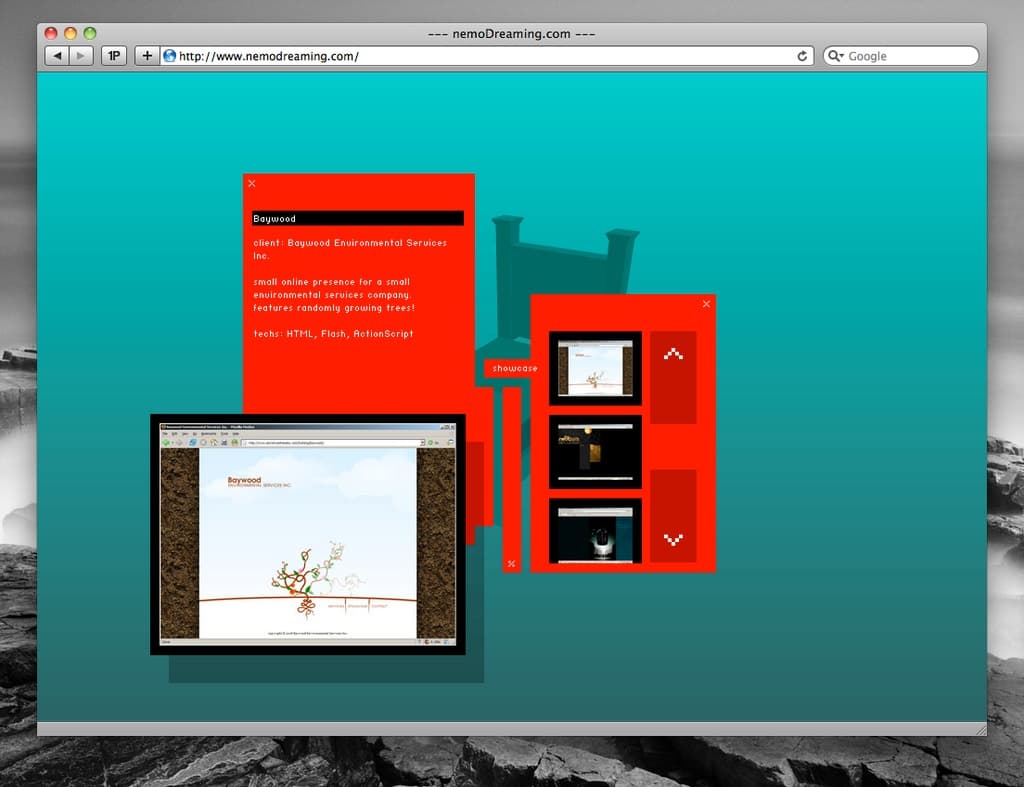The height and width of the screenshot is (787, 1024).
Task: Click the globe site icon beside the URL
Action: tap(169, 56)
